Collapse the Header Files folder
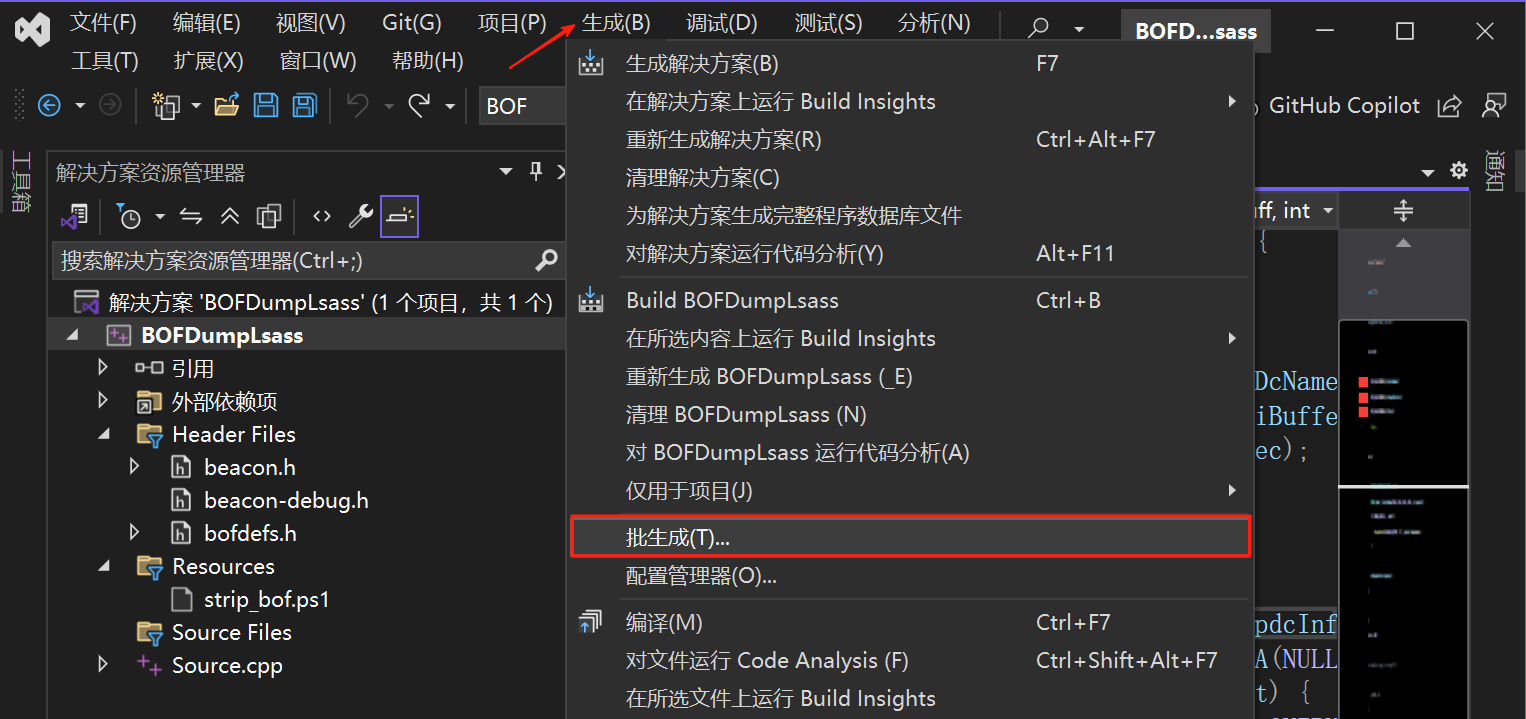 point(103,434)
